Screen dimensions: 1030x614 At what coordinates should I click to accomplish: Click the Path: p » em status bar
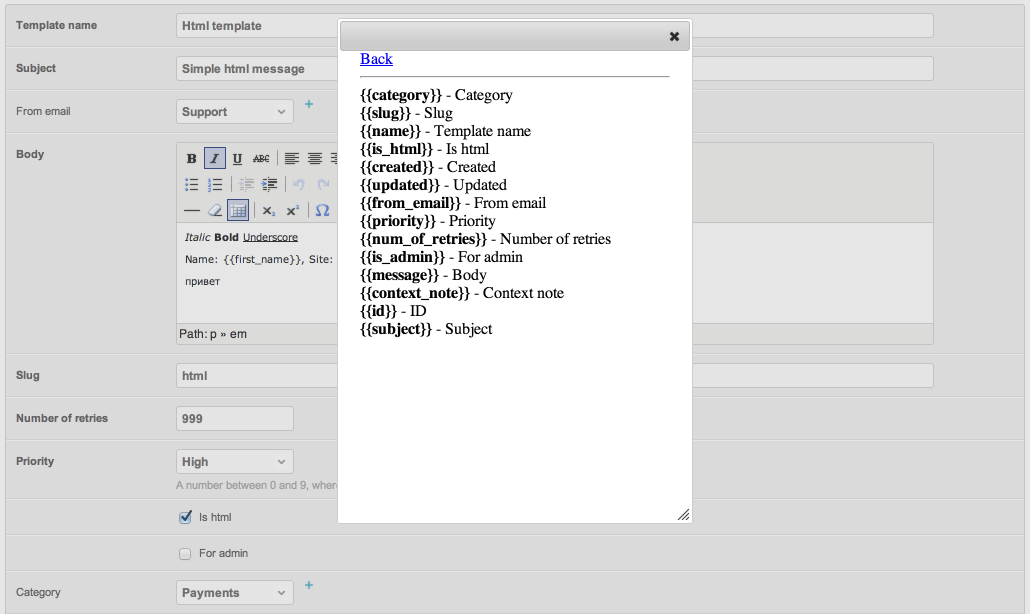coord(213,334)
